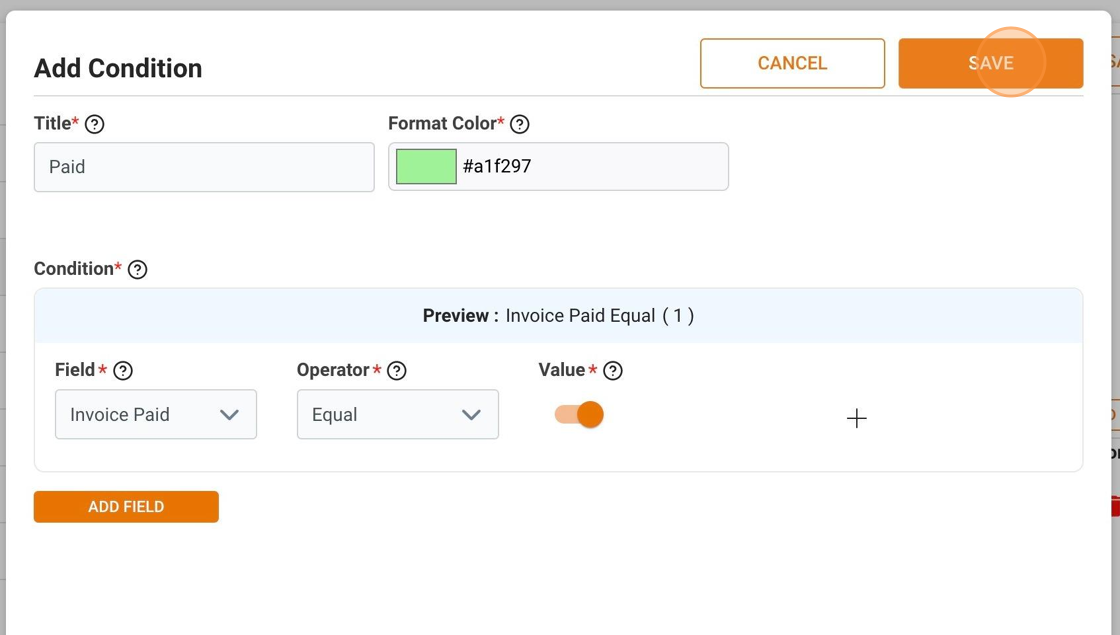Click the Preview condition summary bar
Image resolution: width=1120 pixels, height=635 pixels.
click(558, 316)
